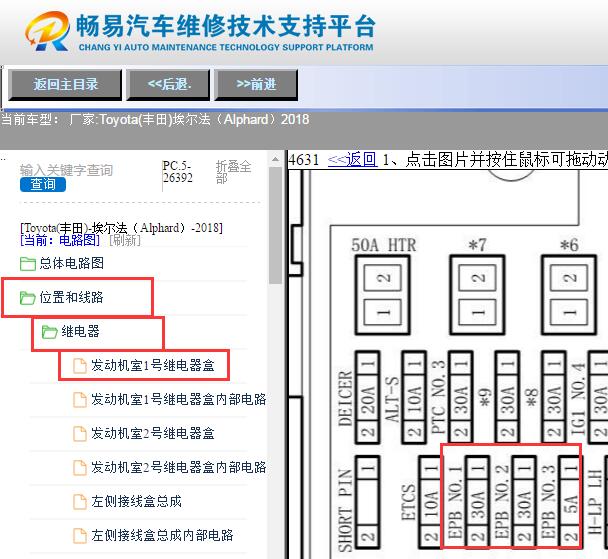Click the ALT-S 10A fuse
Screen dimensions: 608x559
(x=414, y=397)
